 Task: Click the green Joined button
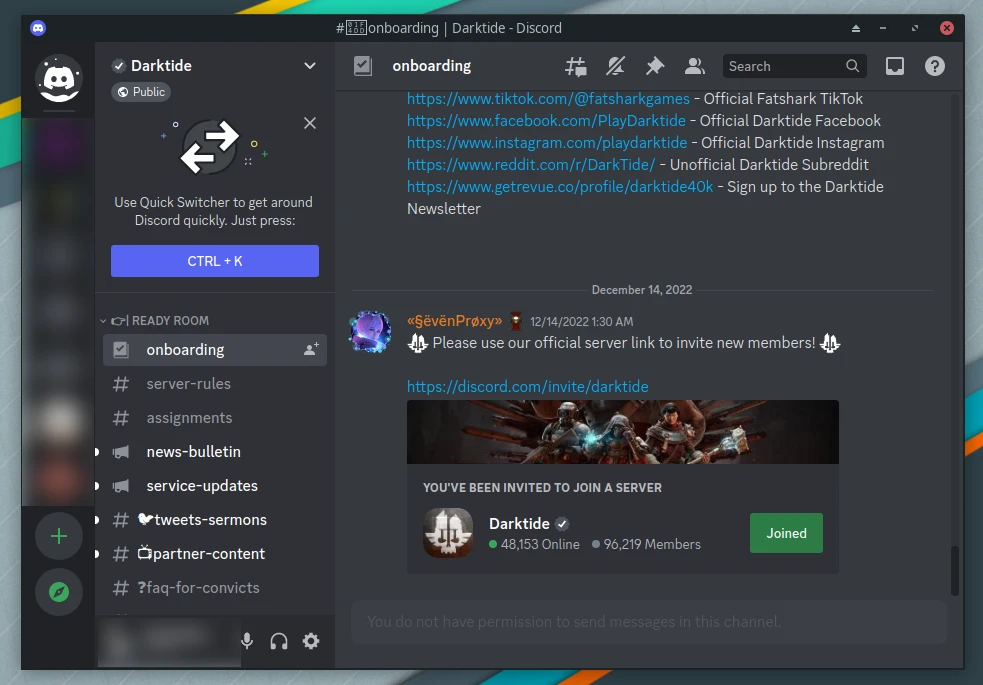coord(786,533)
